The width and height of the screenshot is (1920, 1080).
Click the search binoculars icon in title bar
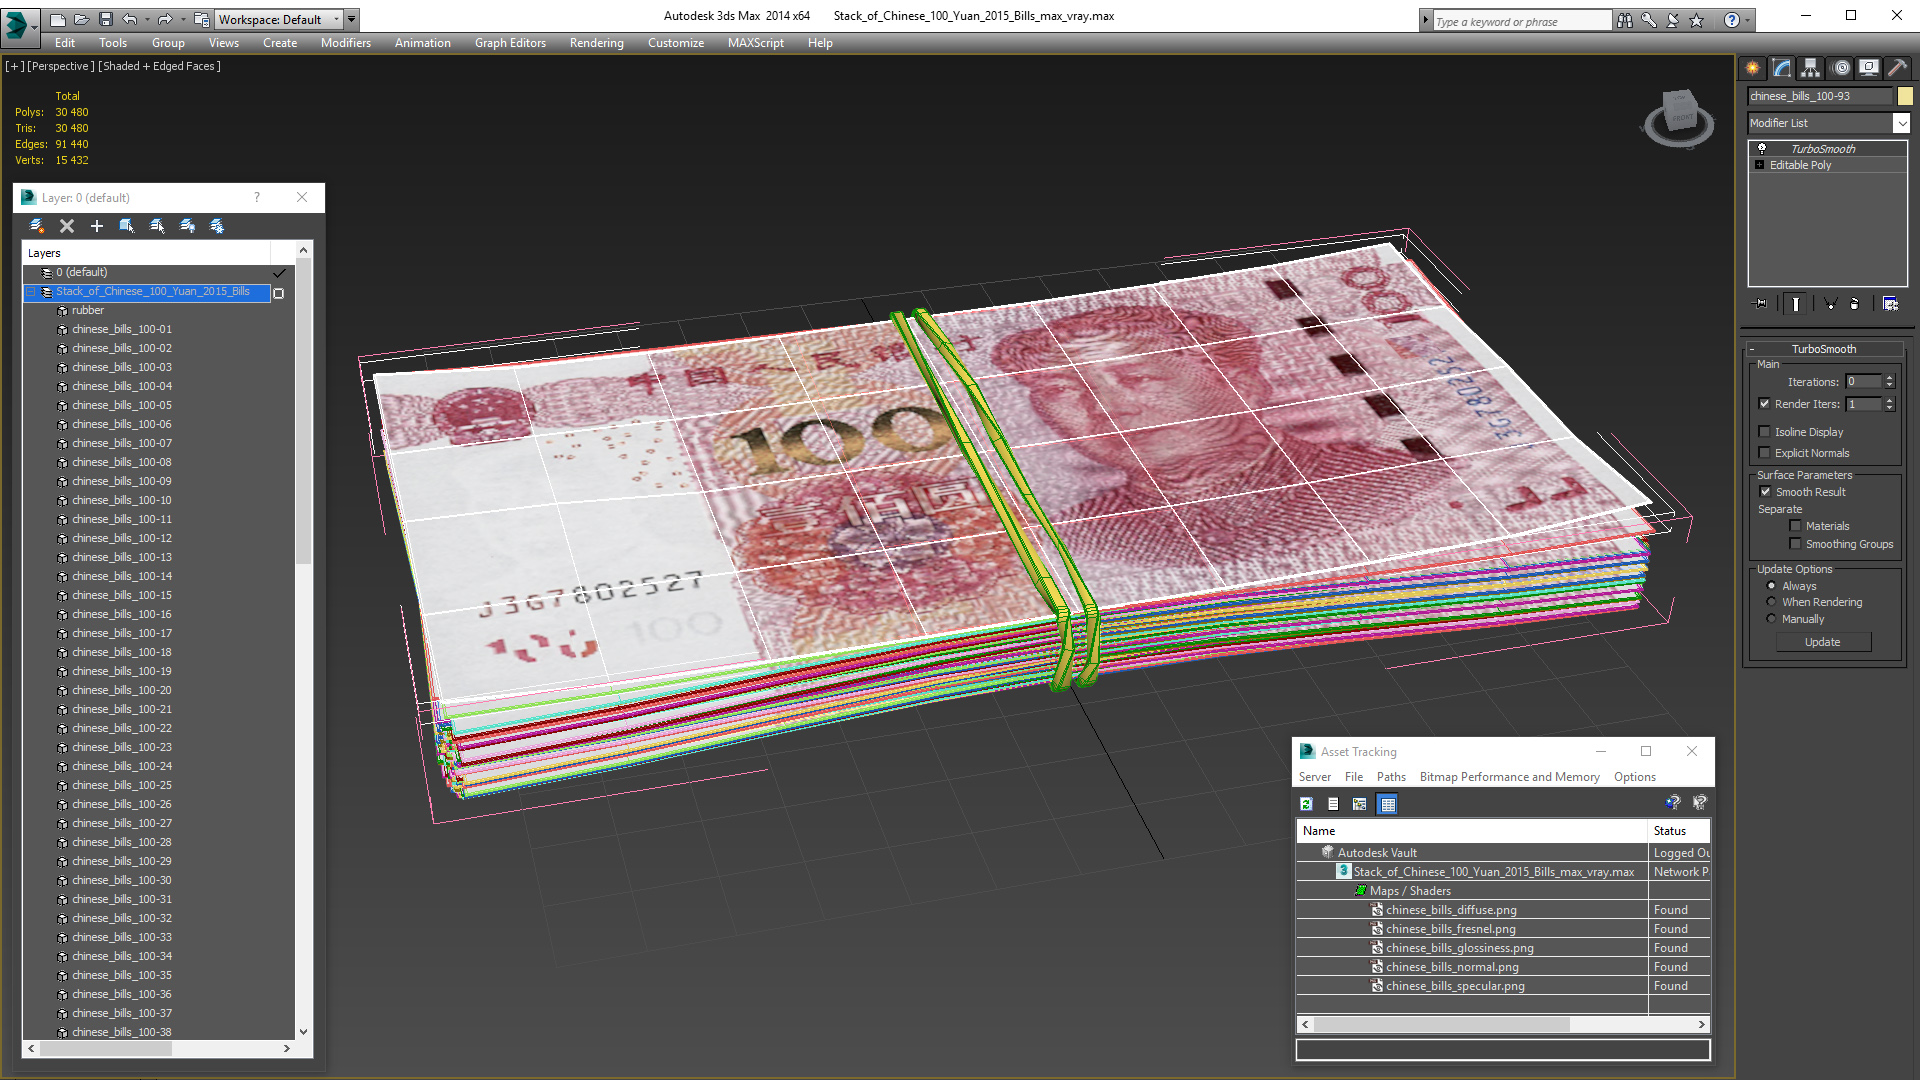pos(1625,20)
